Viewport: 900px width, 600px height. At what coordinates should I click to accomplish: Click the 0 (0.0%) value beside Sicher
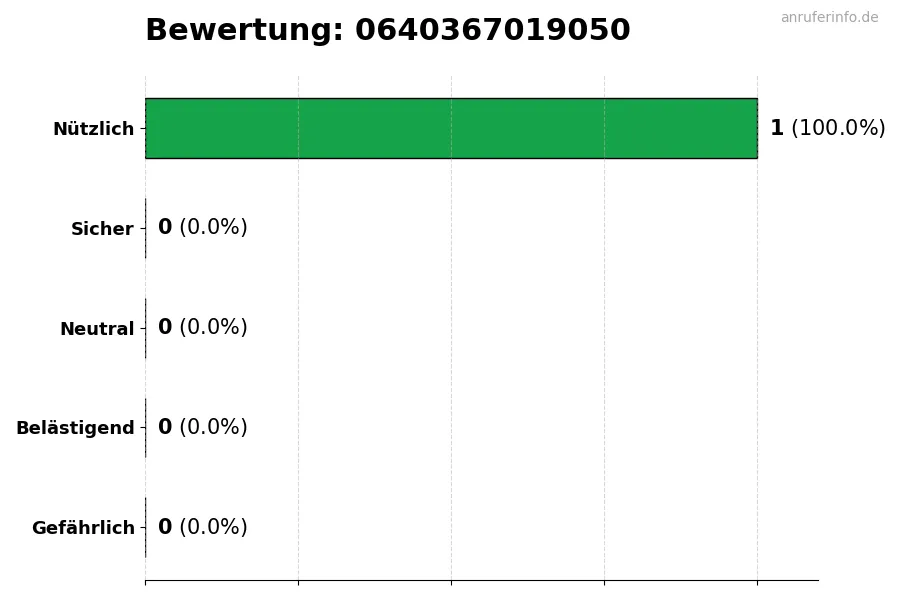click(x=202, y=228)
